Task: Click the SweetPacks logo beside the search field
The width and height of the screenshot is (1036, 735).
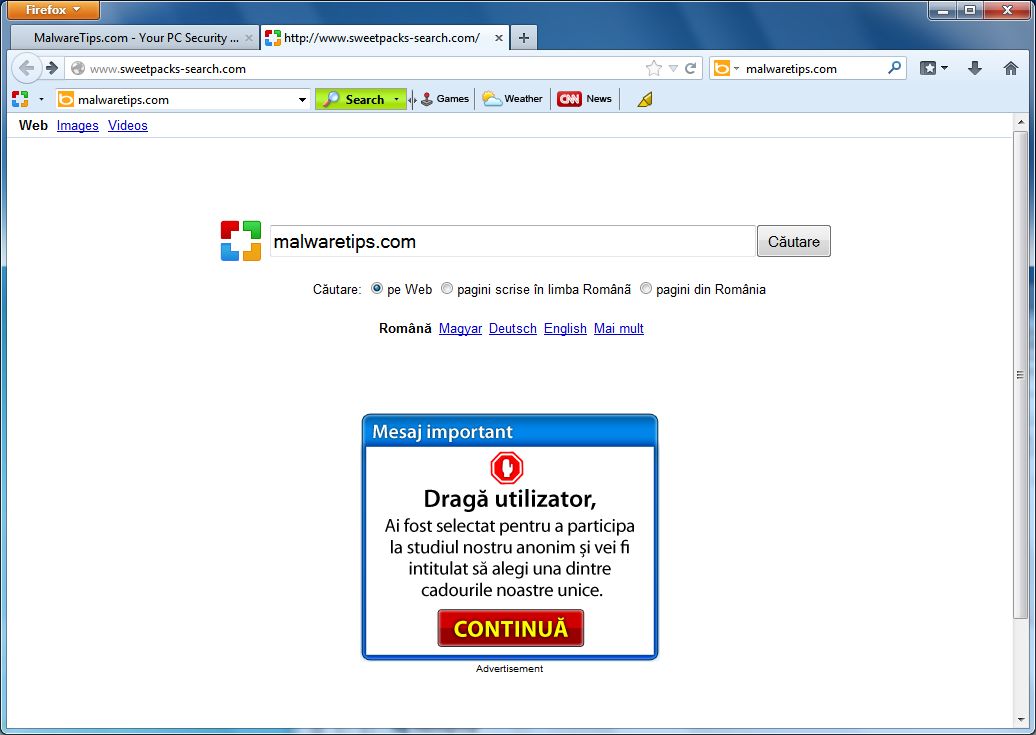Action: (241, 241)
